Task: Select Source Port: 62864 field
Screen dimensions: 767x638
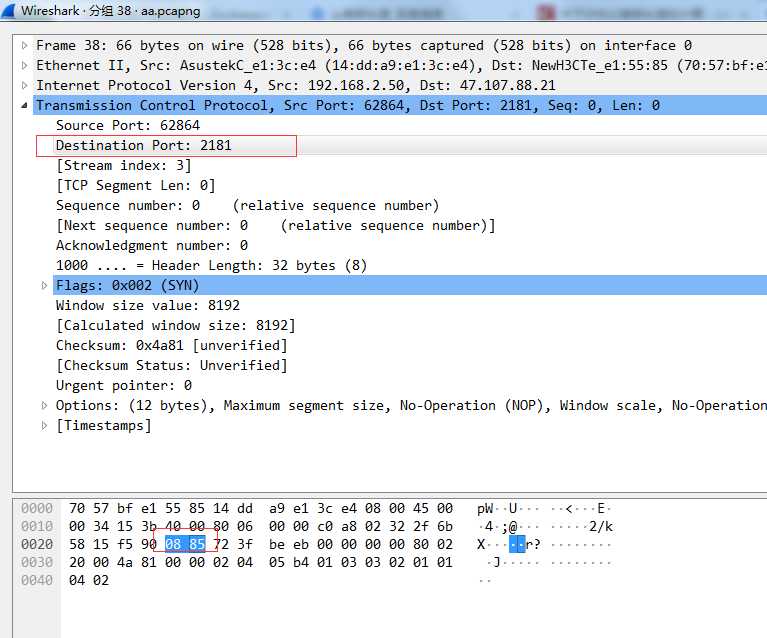Action: (128, 125)
